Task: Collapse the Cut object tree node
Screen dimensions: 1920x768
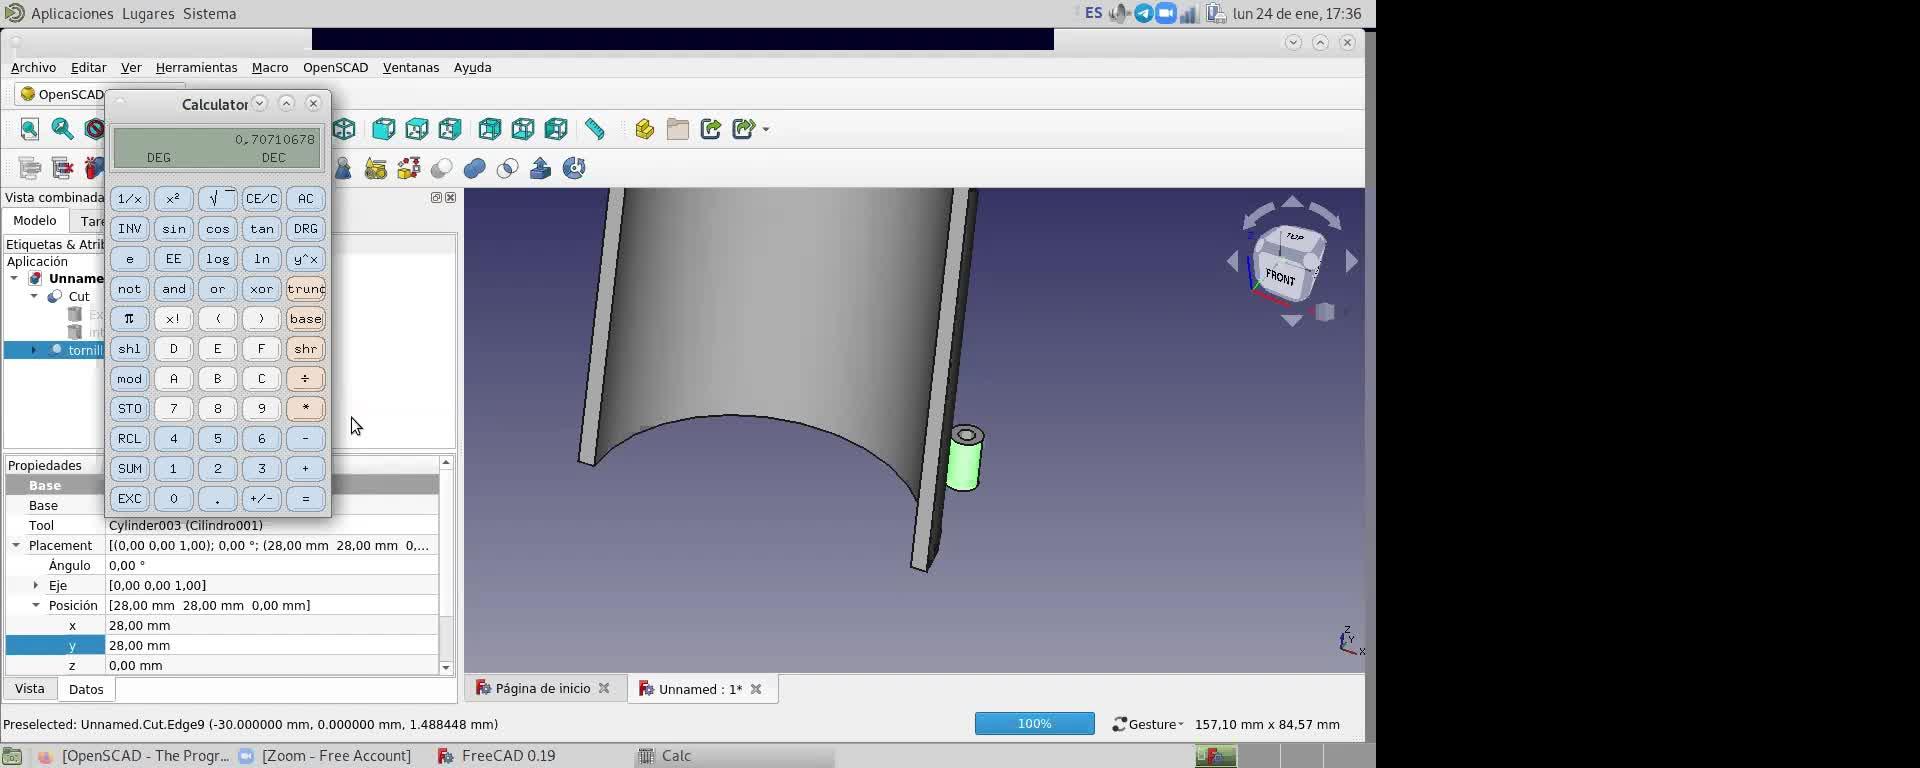Action: coord(34,296)
